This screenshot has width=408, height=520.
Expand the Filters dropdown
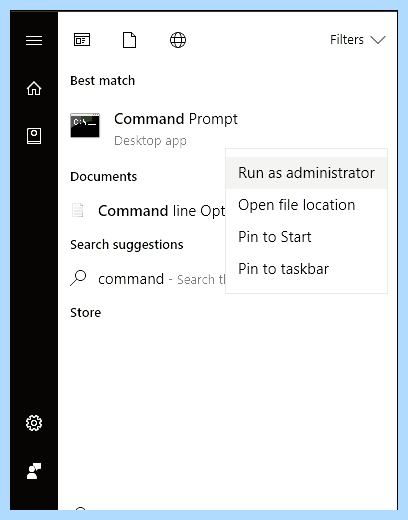[358, 40]
